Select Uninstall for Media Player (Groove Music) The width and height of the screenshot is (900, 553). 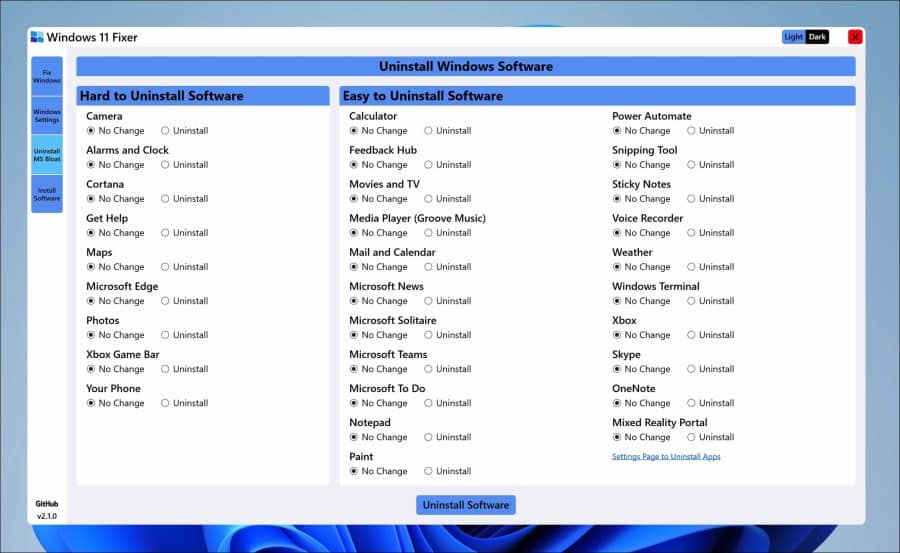point(448,233)
